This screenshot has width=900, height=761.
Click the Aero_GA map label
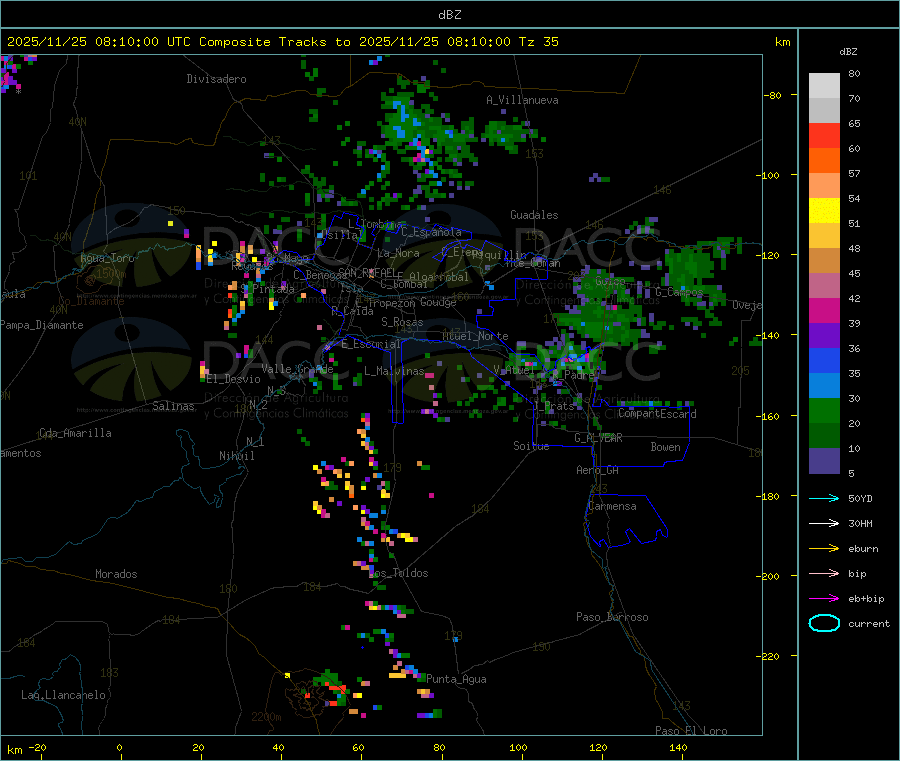click(598, 470)
